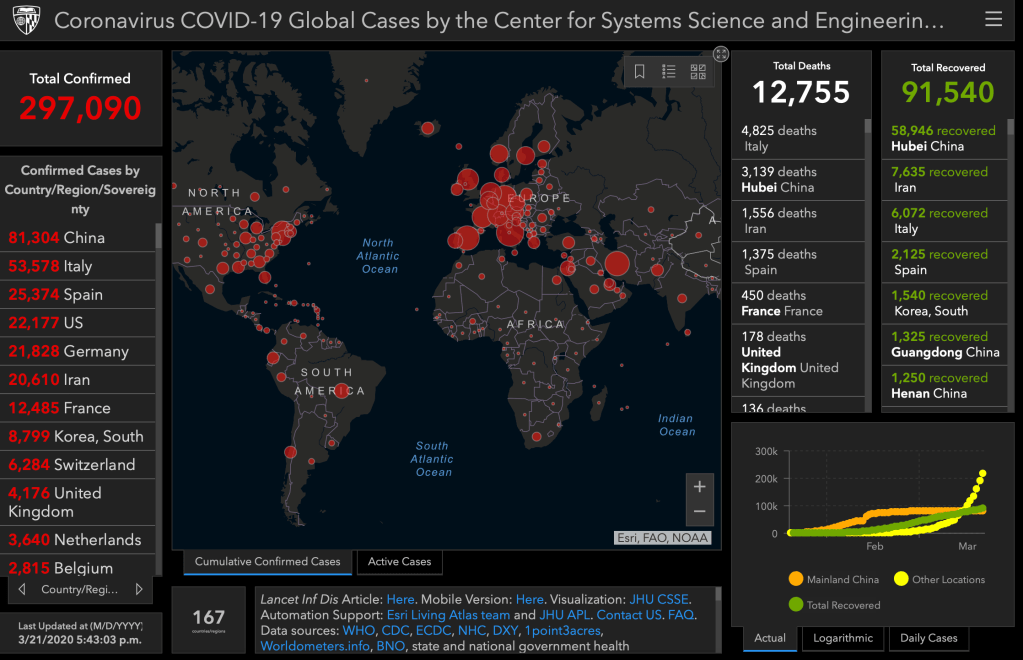Show the map legend list
The width and height of the screenshot is (1023, 660).
pyautogui.click(x=669, y=71)
